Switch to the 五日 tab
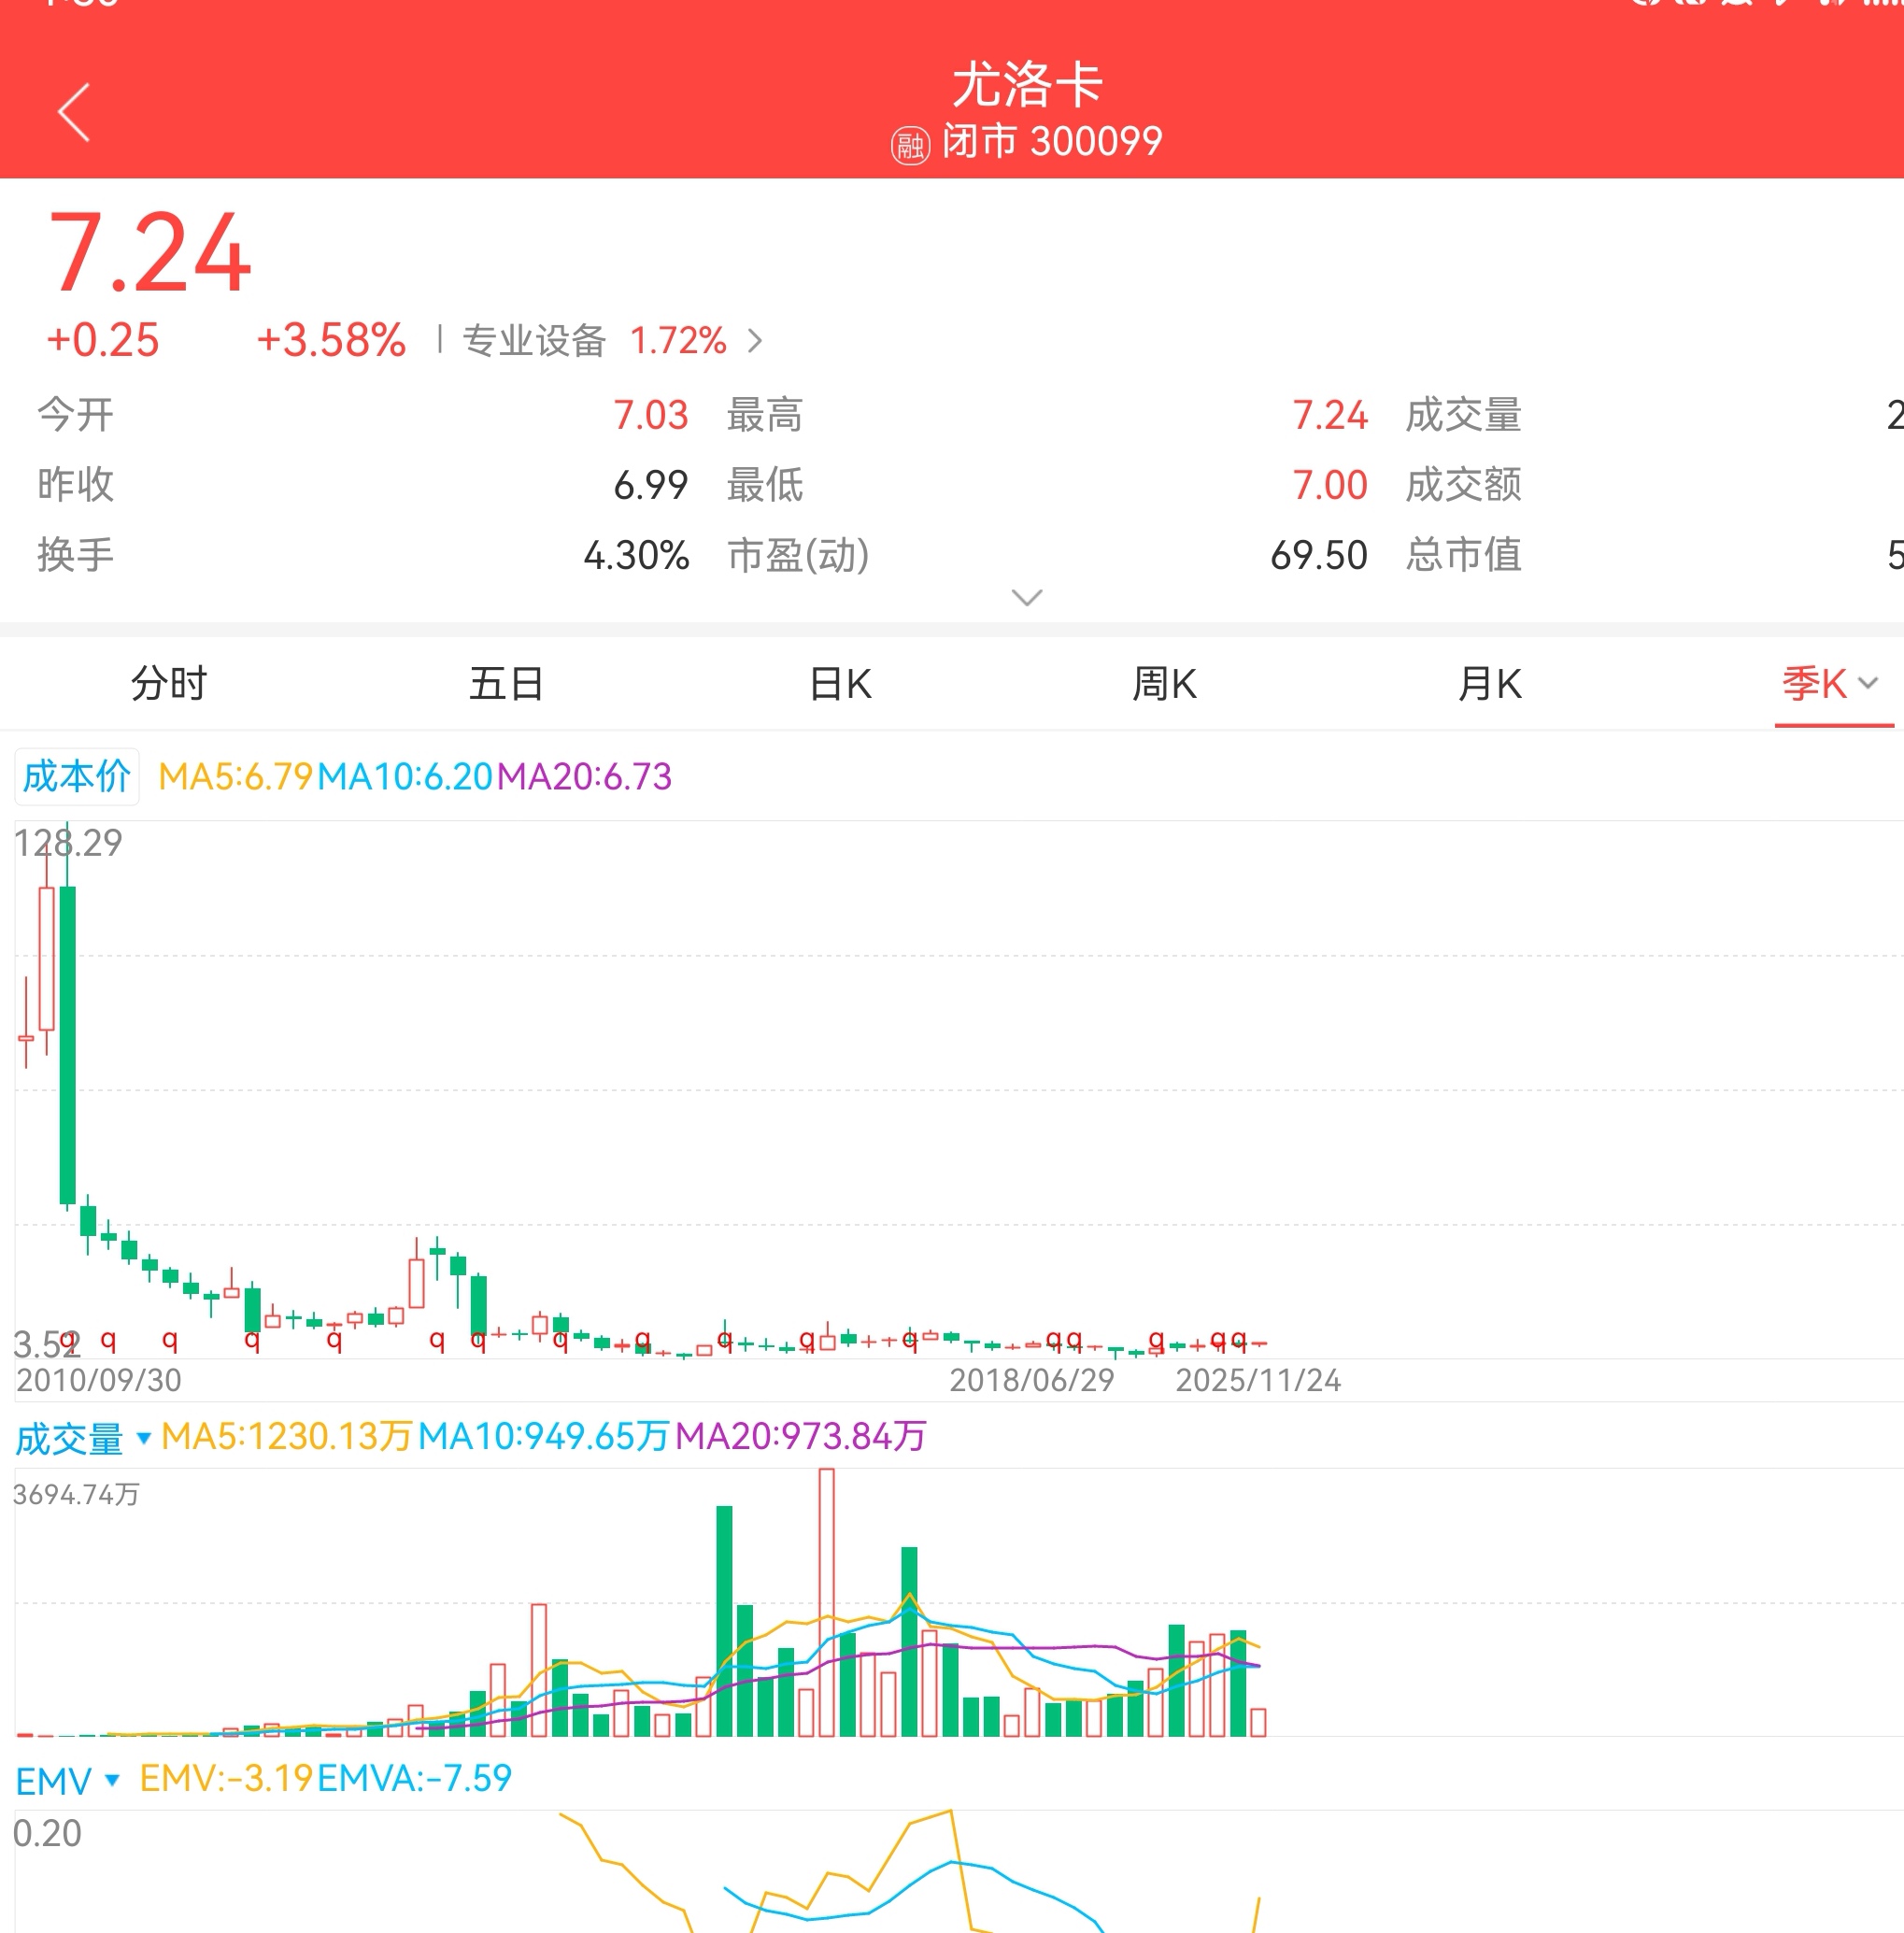The height and width of the screenshot is (1933, 1904). tap(506, 684)
